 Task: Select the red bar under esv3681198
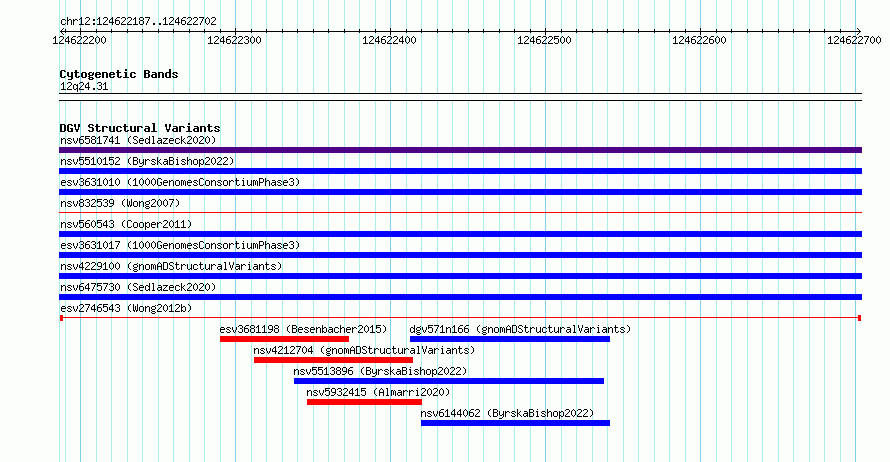tap(284, 339)
